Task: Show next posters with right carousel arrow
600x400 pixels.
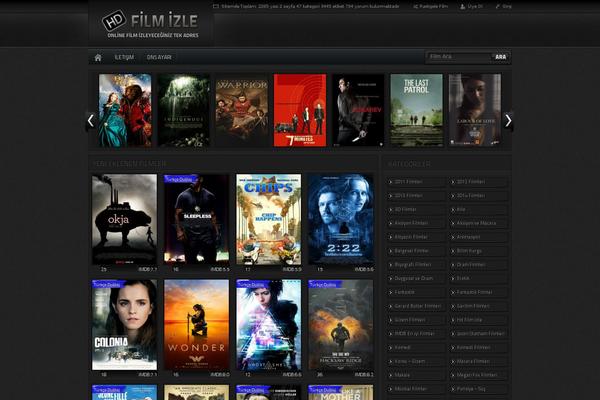Action: [508, 121]
